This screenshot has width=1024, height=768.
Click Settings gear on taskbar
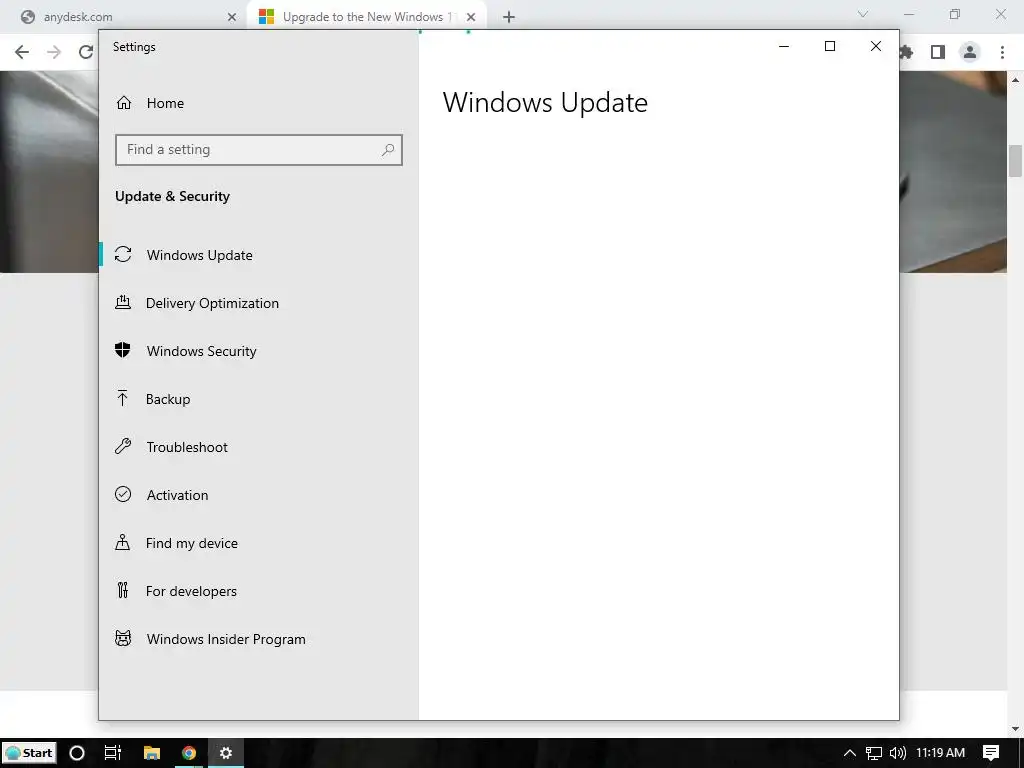tap(226, 753)
